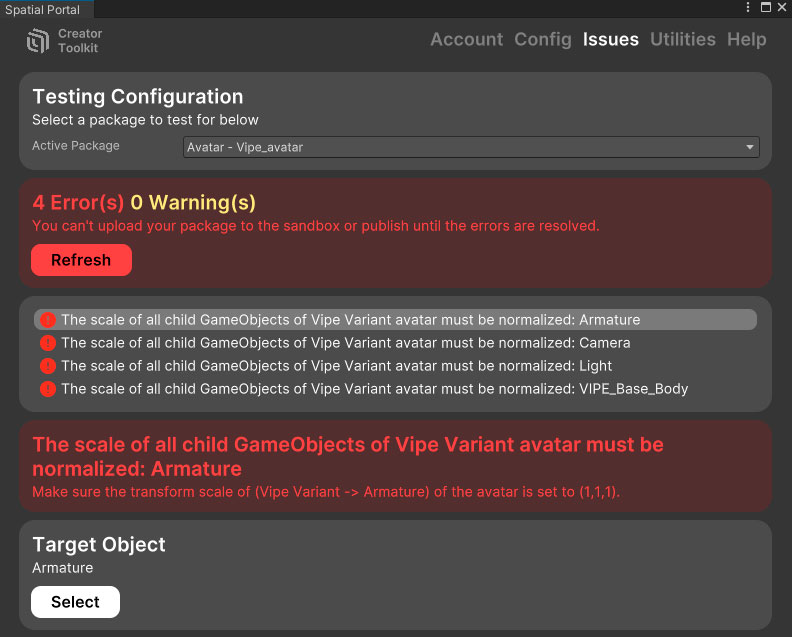Open the Help tab
This screenshot has width=792, height=637.
747,40
